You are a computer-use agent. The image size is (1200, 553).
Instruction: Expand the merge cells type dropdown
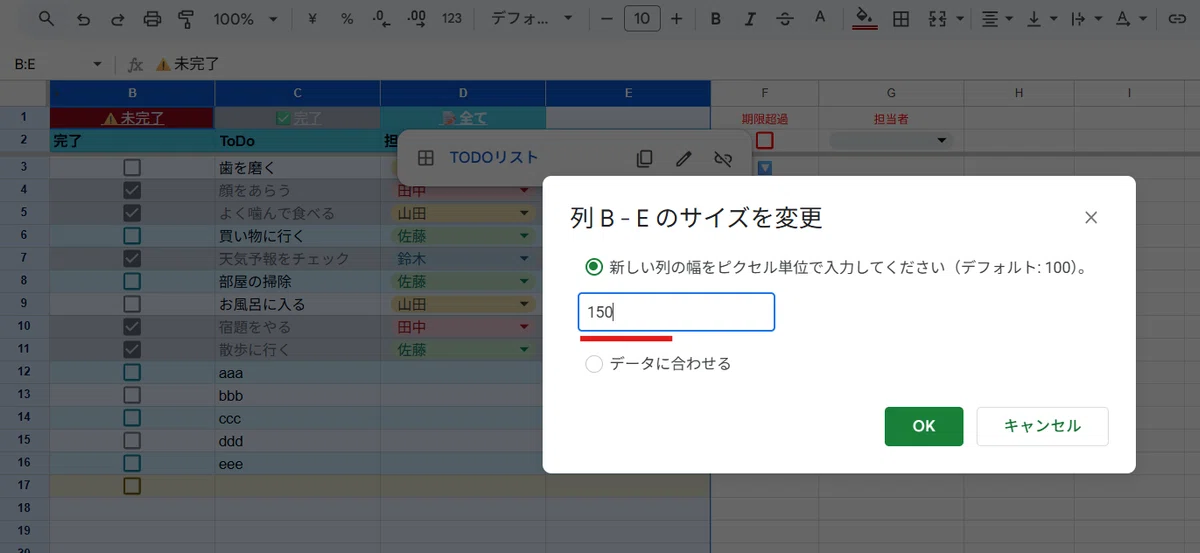point(961,18)
